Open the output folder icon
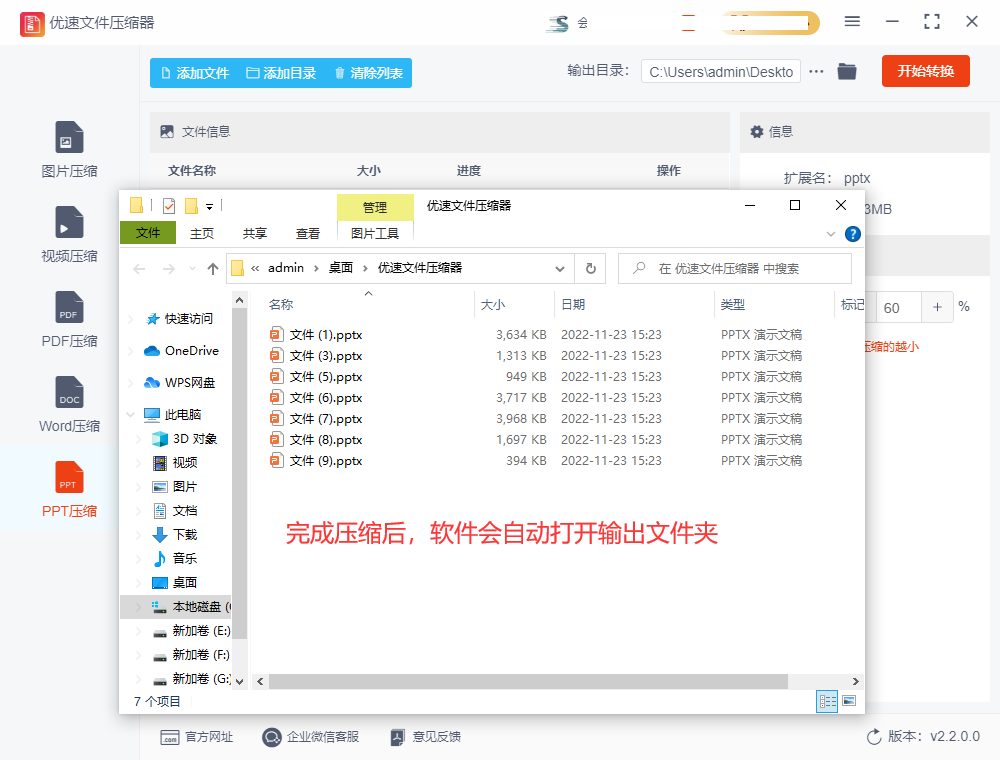 pos(846,71)
